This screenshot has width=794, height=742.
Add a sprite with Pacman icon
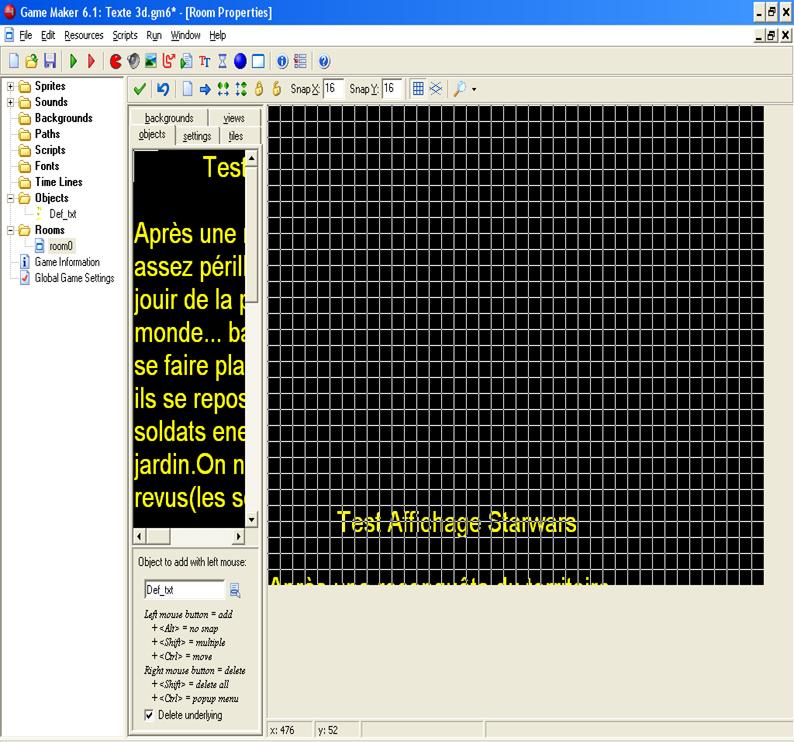pyautogui.click(x=115, y=61)
